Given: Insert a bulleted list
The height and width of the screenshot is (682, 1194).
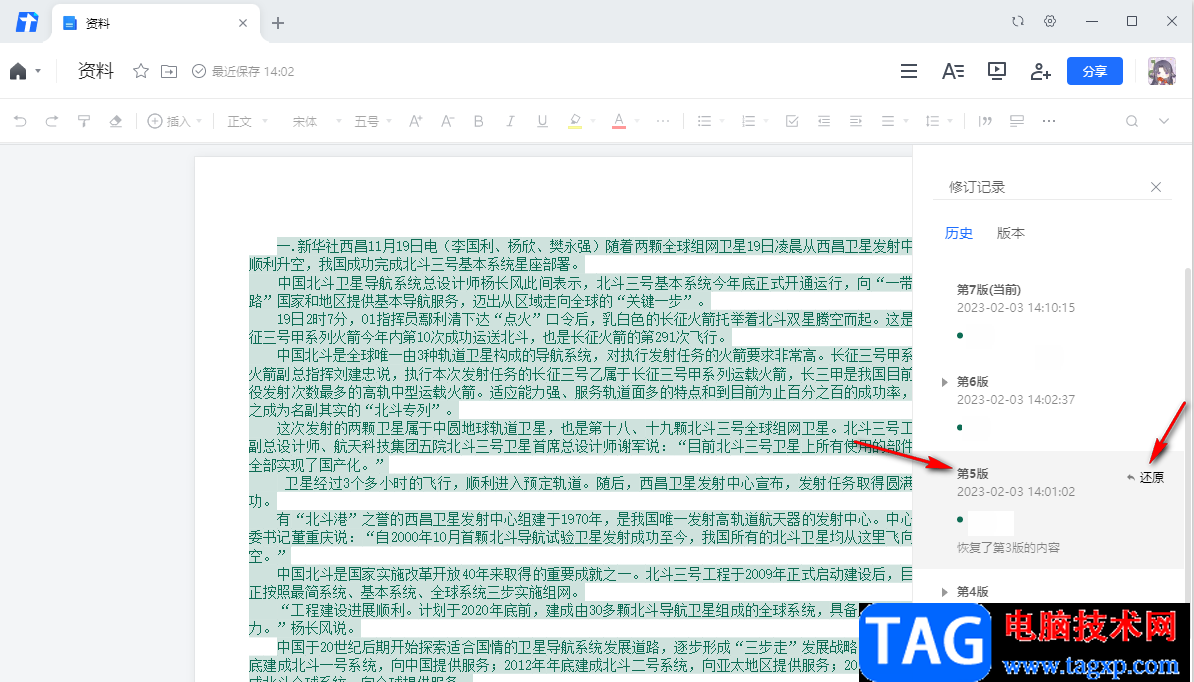Looking at the screenshot, I should [x=704, y=121].
